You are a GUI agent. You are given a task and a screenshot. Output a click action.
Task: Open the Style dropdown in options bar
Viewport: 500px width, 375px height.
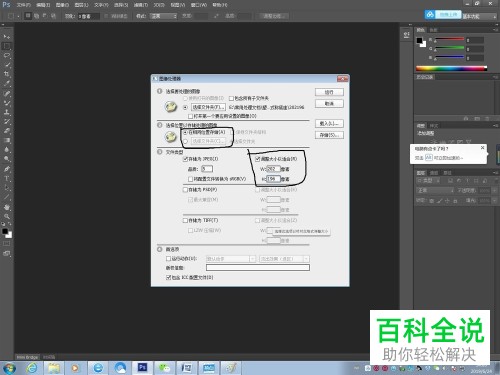pyautogui.click(x=163, y=16)
